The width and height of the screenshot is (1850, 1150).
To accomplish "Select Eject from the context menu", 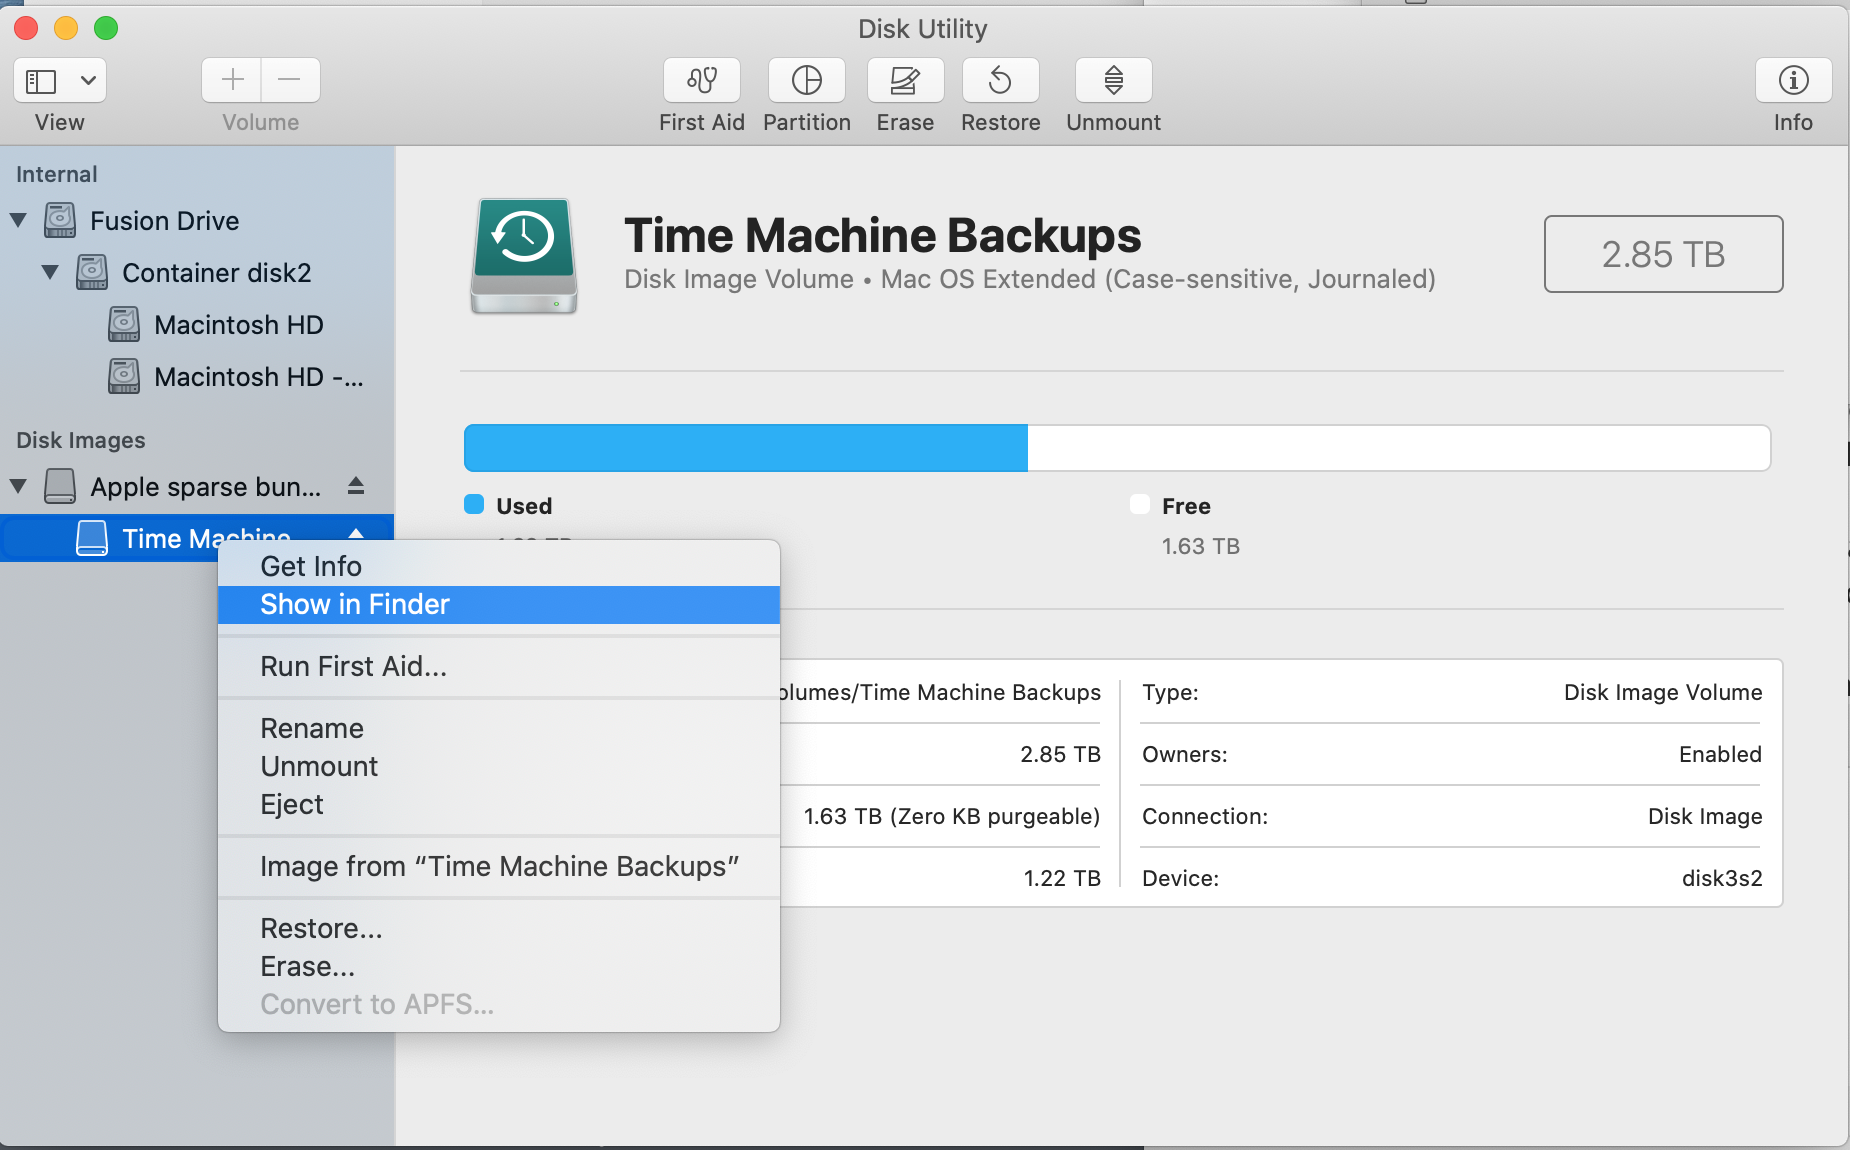I will click(x=499, y=804).
